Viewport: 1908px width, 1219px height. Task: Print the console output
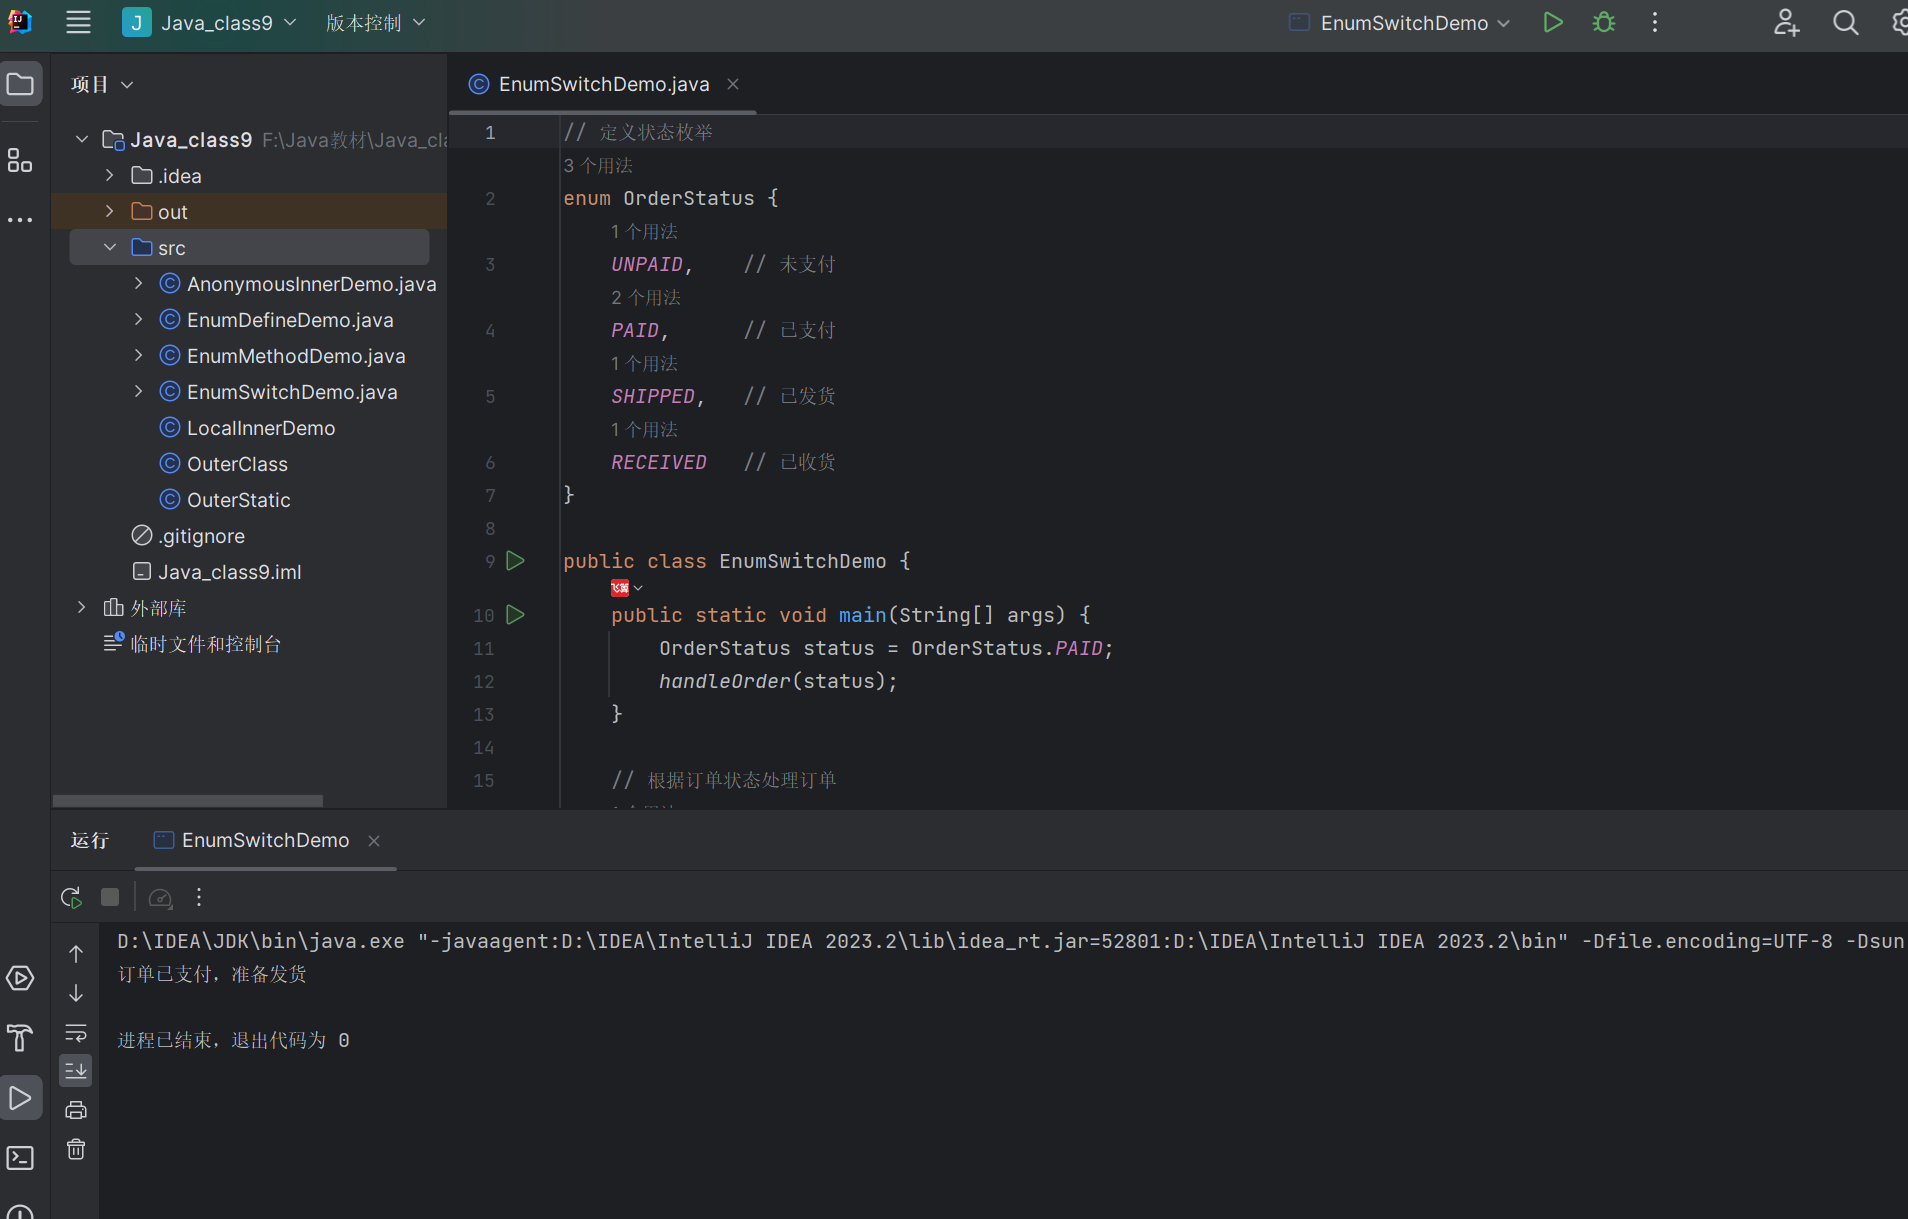(x=76, y=1110)
